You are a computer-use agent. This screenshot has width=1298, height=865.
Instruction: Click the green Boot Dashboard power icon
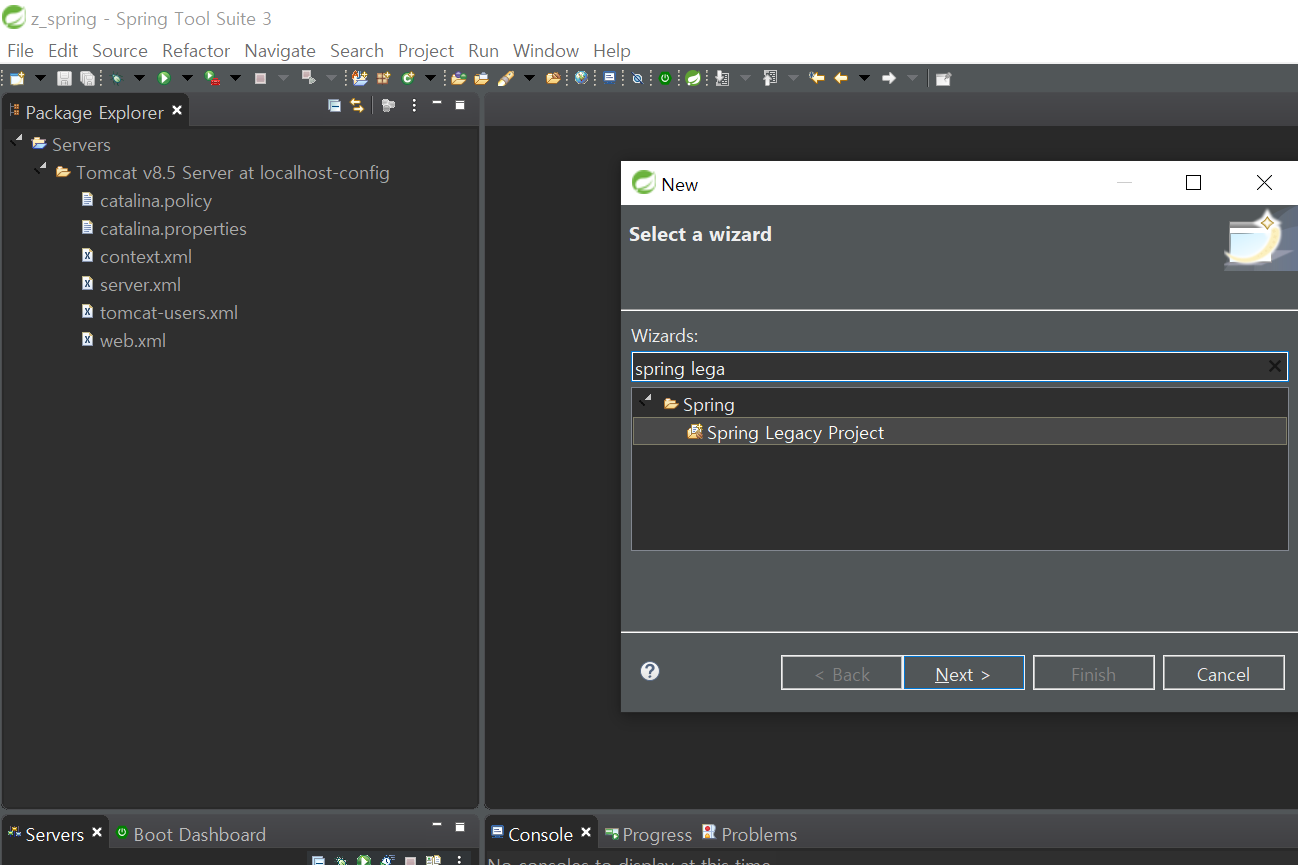665,78
